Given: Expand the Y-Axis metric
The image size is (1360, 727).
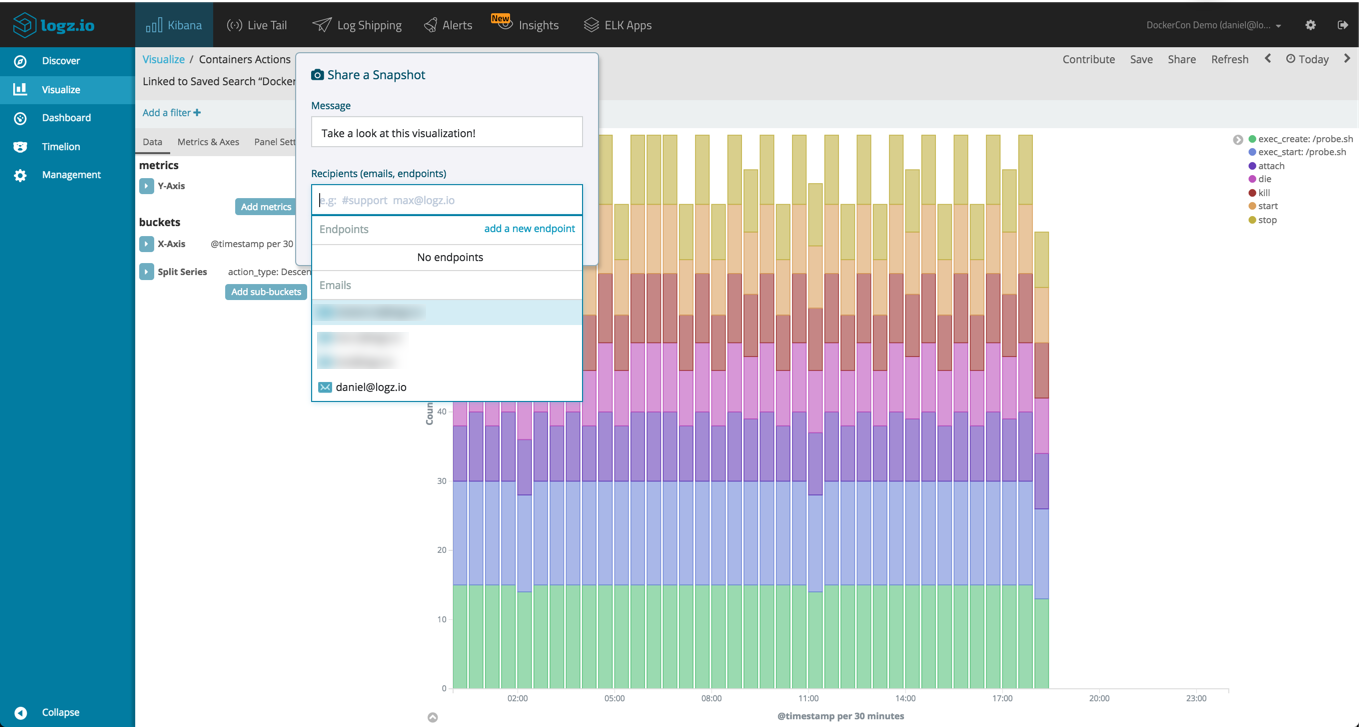Looking at the screenshot, I should [x=146, y=186].
